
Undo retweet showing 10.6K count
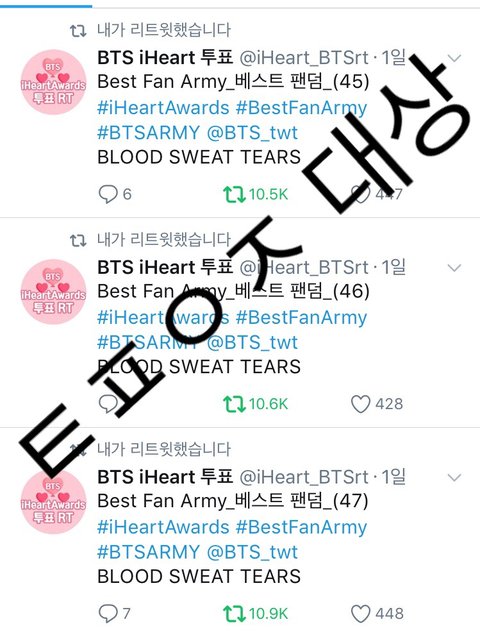point(234,404)
